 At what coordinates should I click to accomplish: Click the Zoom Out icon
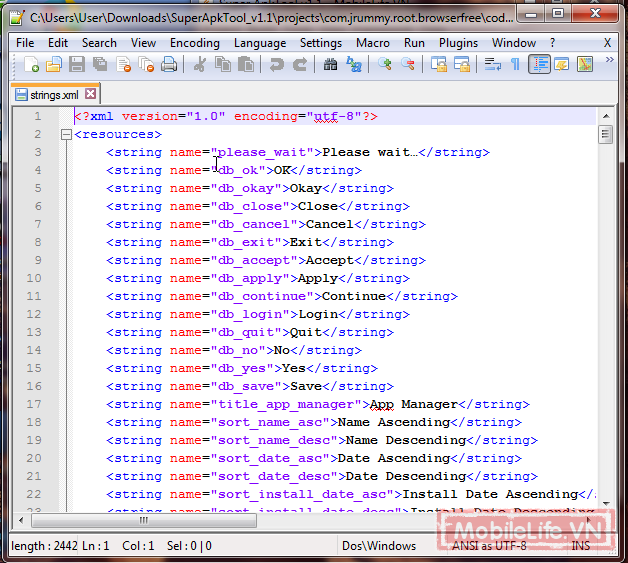(408, 64)
